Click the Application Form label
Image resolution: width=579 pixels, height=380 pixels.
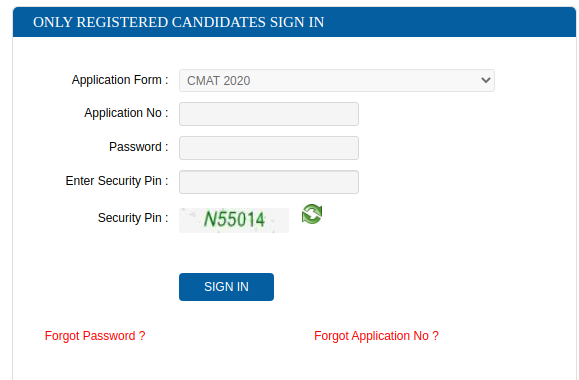120,80
